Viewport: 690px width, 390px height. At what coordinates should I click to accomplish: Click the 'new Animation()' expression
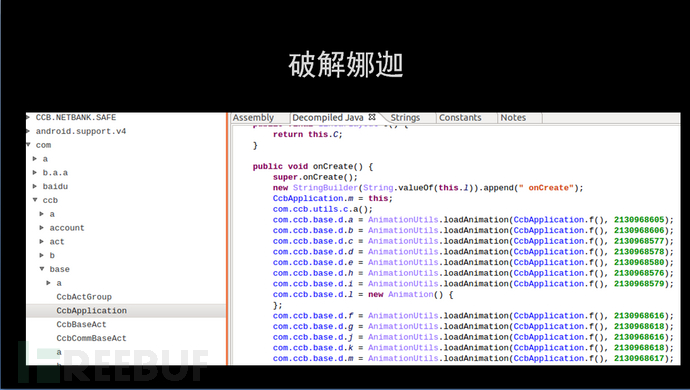pyautogui.click(x=406, y=294)
